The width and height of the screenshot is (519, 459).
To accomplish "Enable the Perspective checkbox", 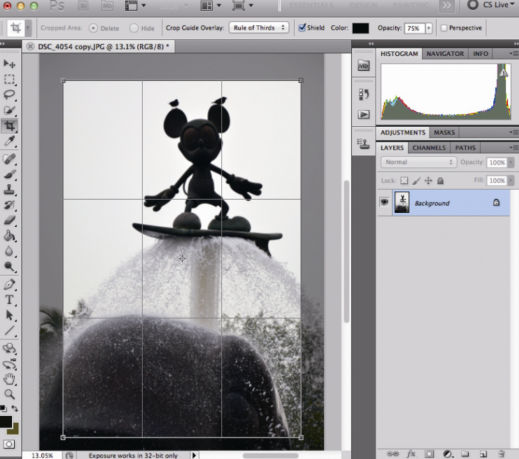I will (444, 28).
